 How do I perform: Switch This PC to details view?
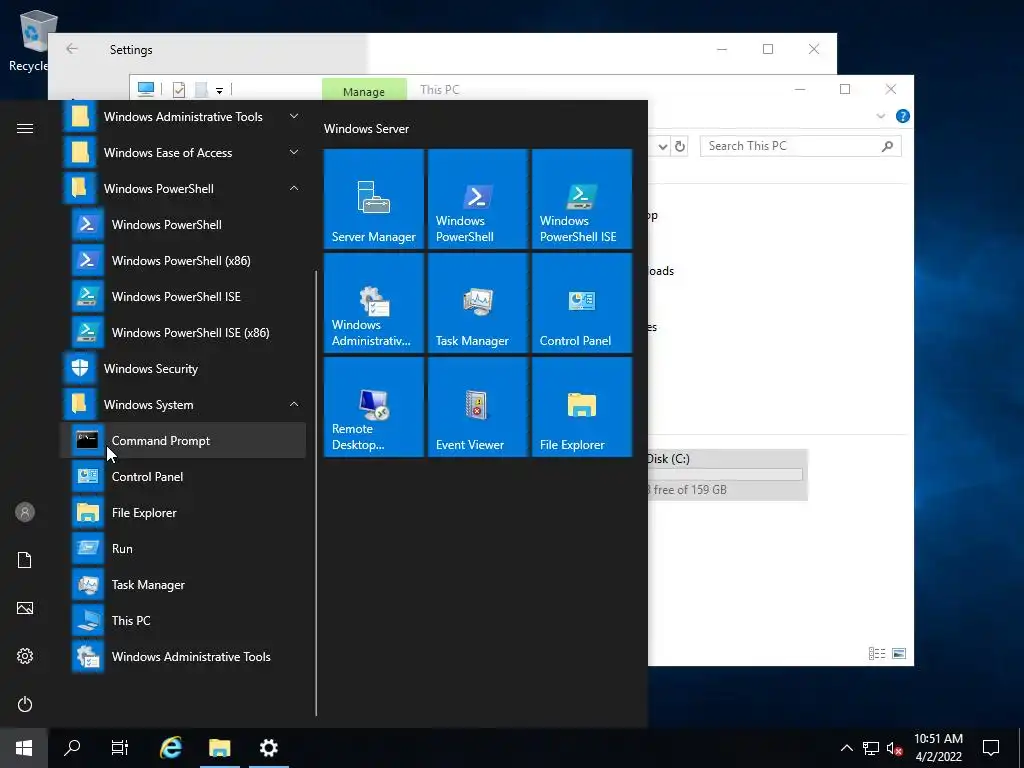click(877, 653)
